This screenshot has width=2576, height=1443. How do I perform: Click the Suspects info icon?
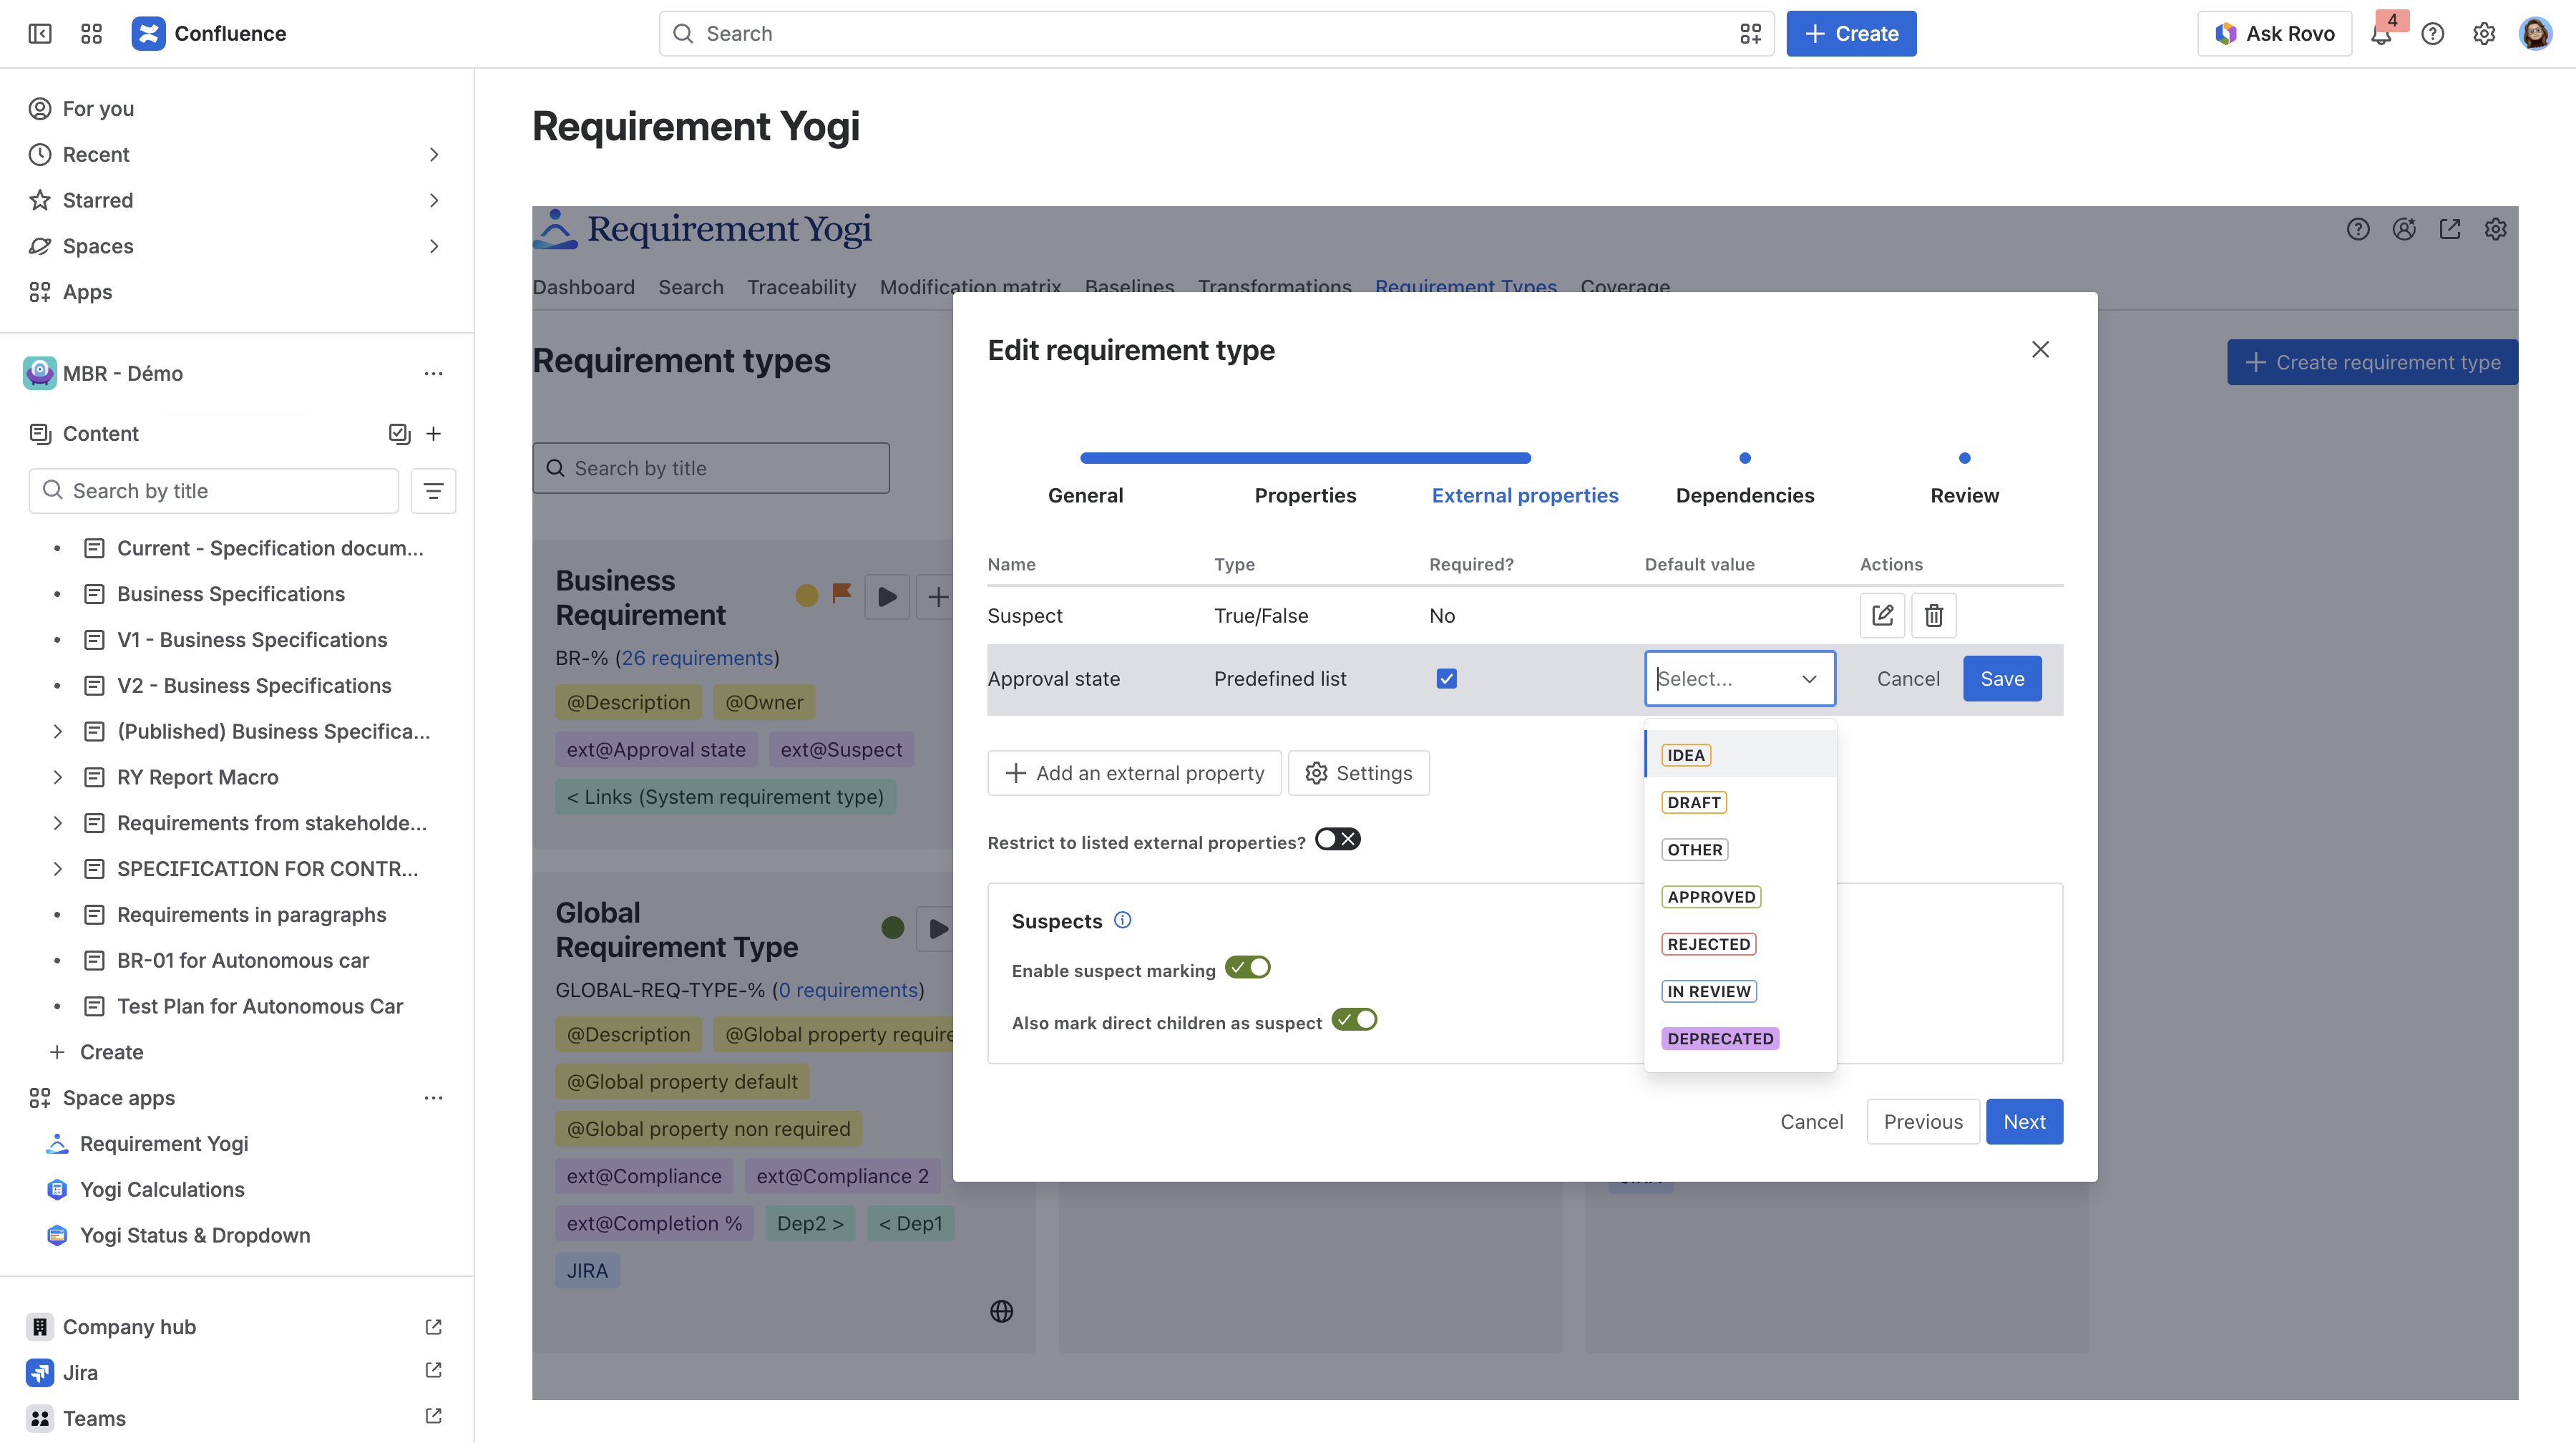tap(1123, 920)
